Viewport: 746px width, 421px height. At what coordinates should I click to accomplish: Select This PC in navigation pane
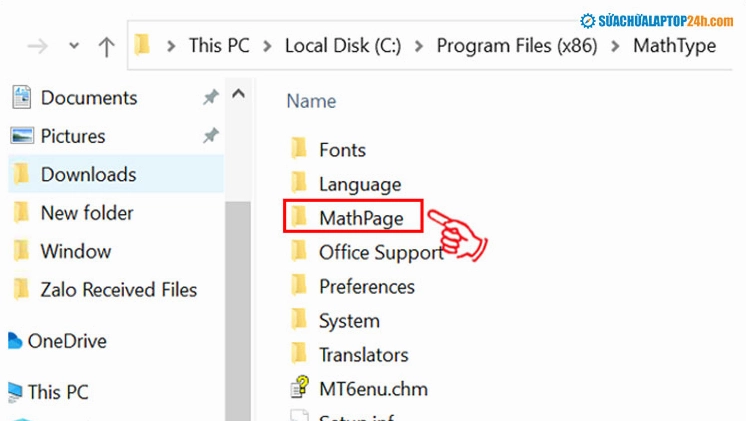[58, 392]
